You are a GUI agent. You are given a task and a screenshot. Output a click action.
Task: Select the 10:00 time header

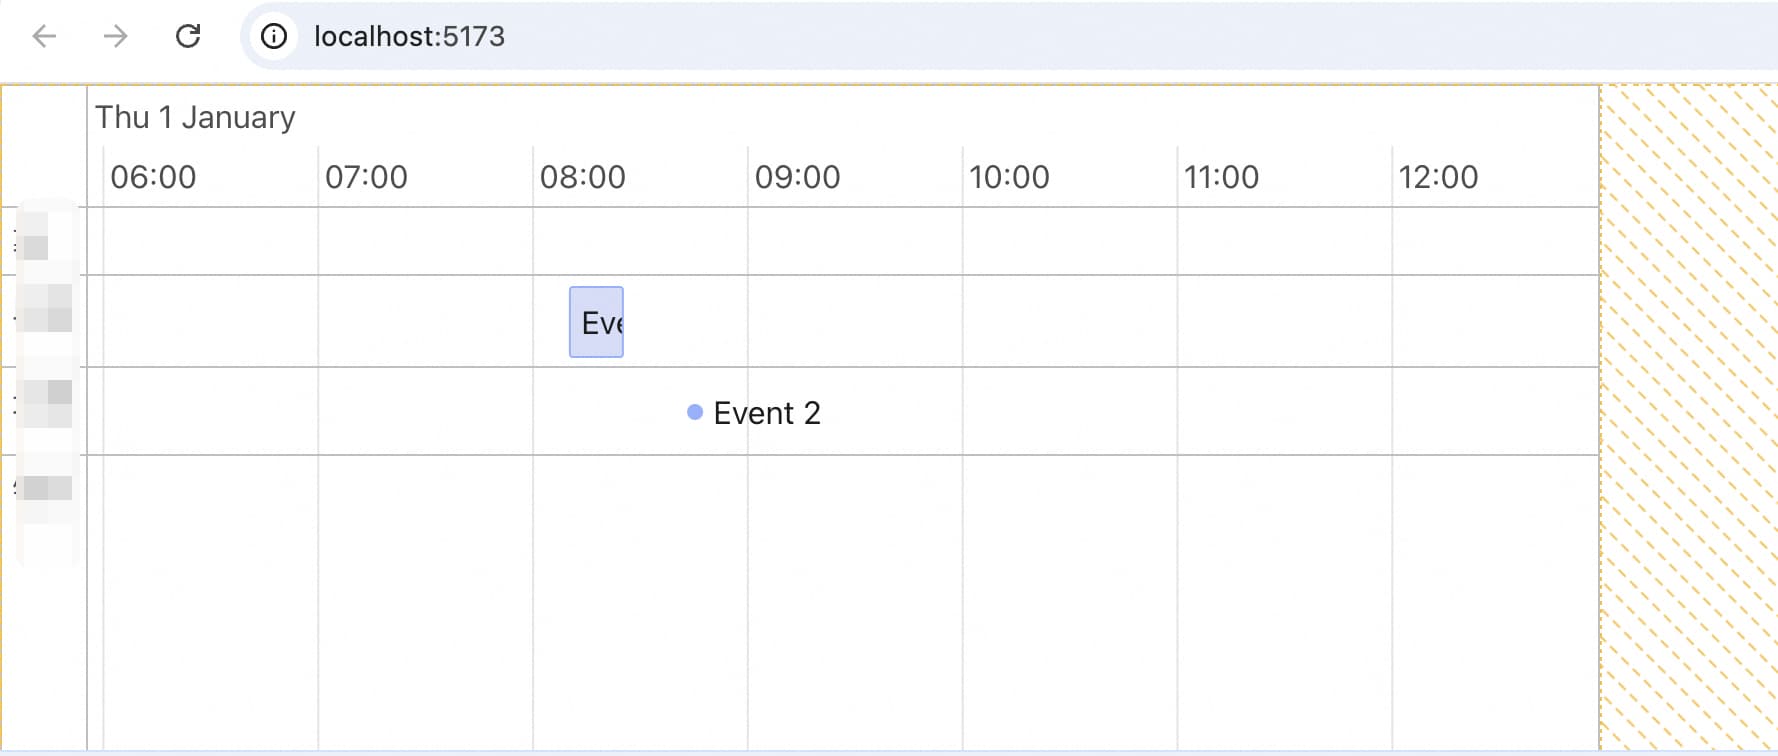[1009, 177]
